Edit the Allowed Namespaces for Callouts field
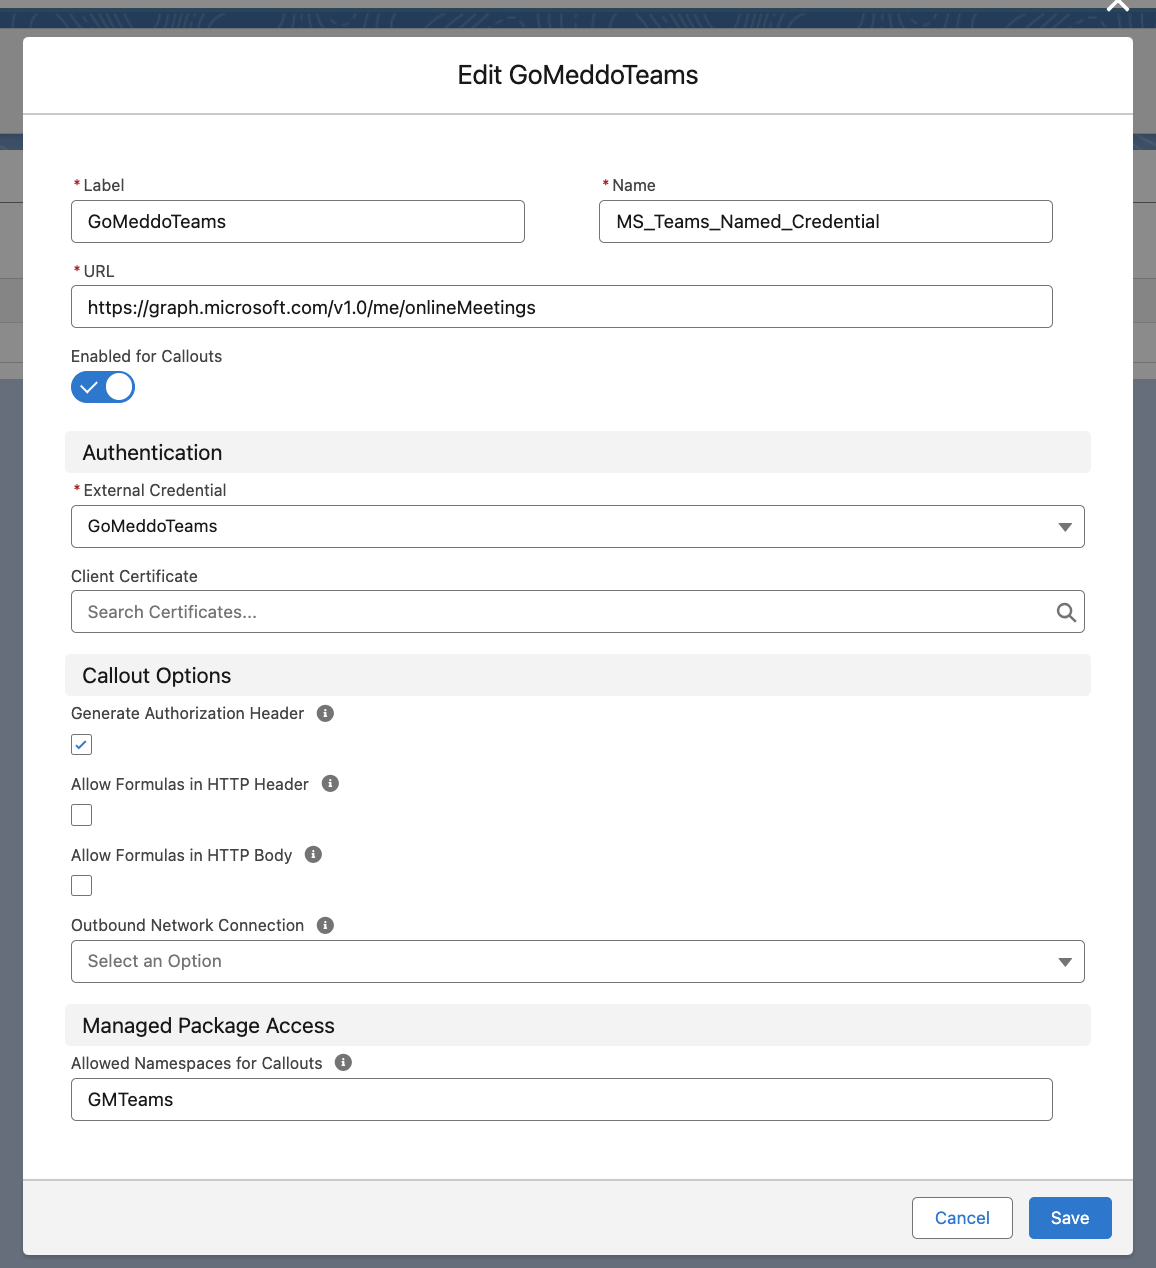 (561, 1100)
